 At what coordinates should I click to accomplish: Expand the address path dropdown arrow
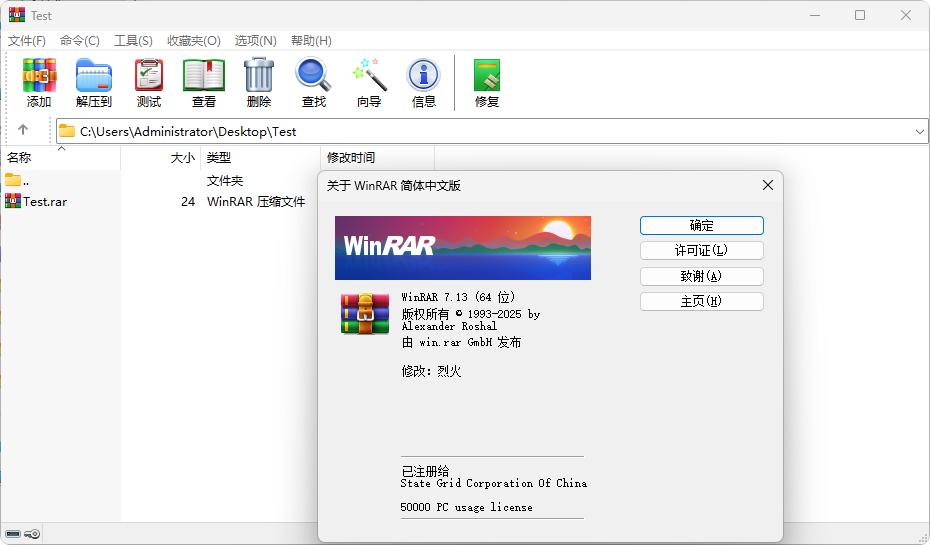pyautogui.click(x=919, y=132)
